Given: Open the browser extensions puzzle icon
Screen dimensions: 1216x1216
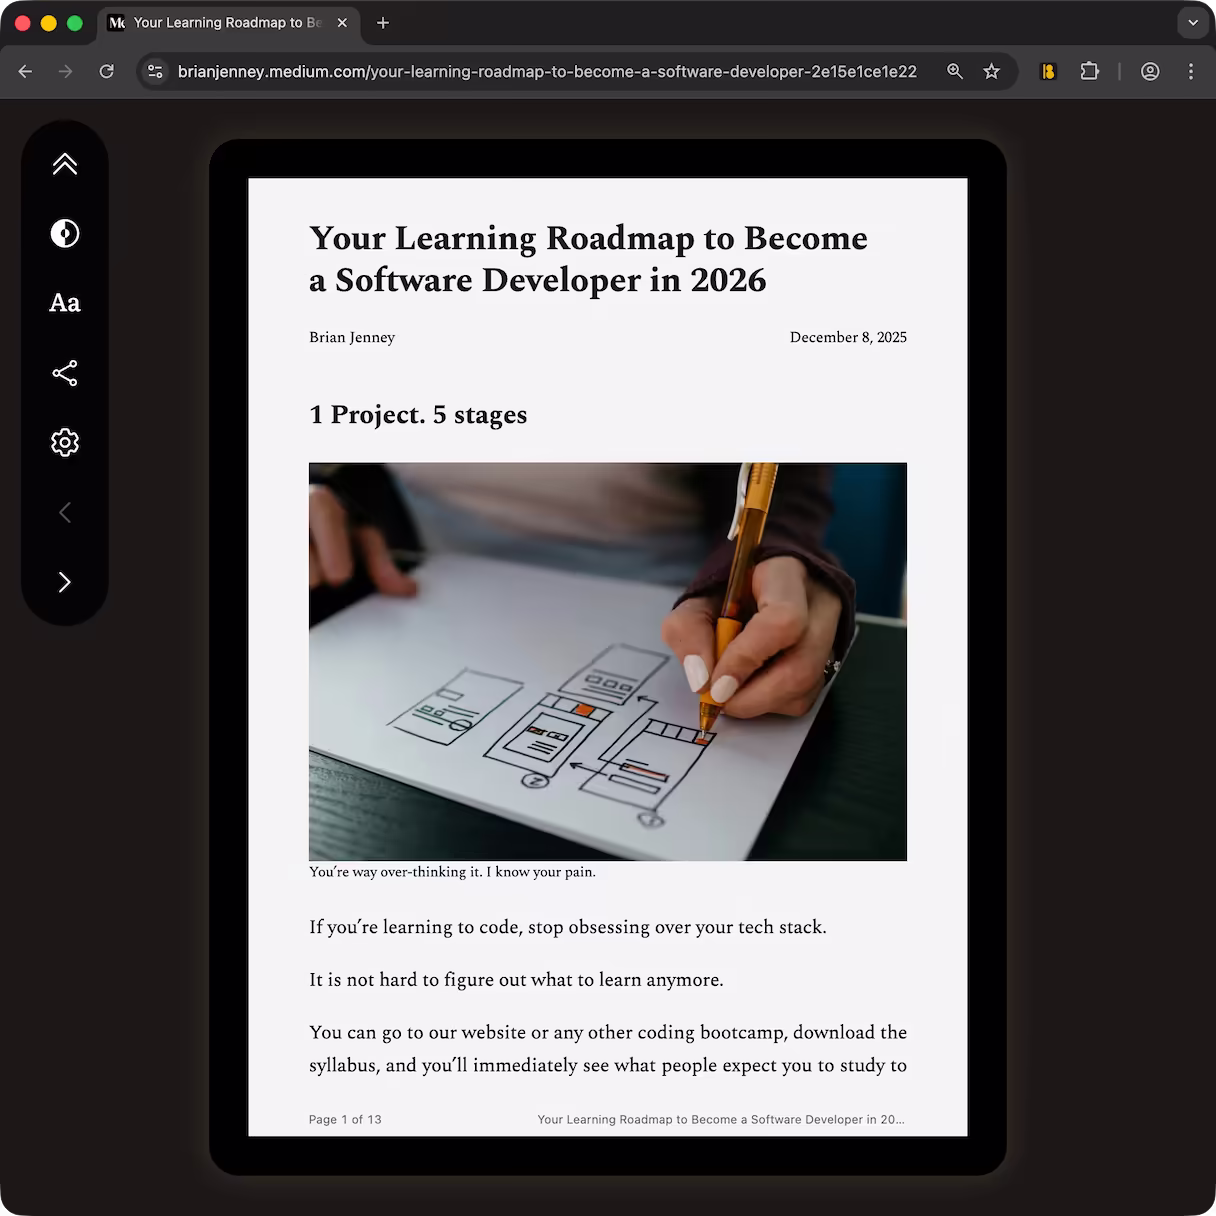Looking at the screenshot, I should [x=1089, y=71].
